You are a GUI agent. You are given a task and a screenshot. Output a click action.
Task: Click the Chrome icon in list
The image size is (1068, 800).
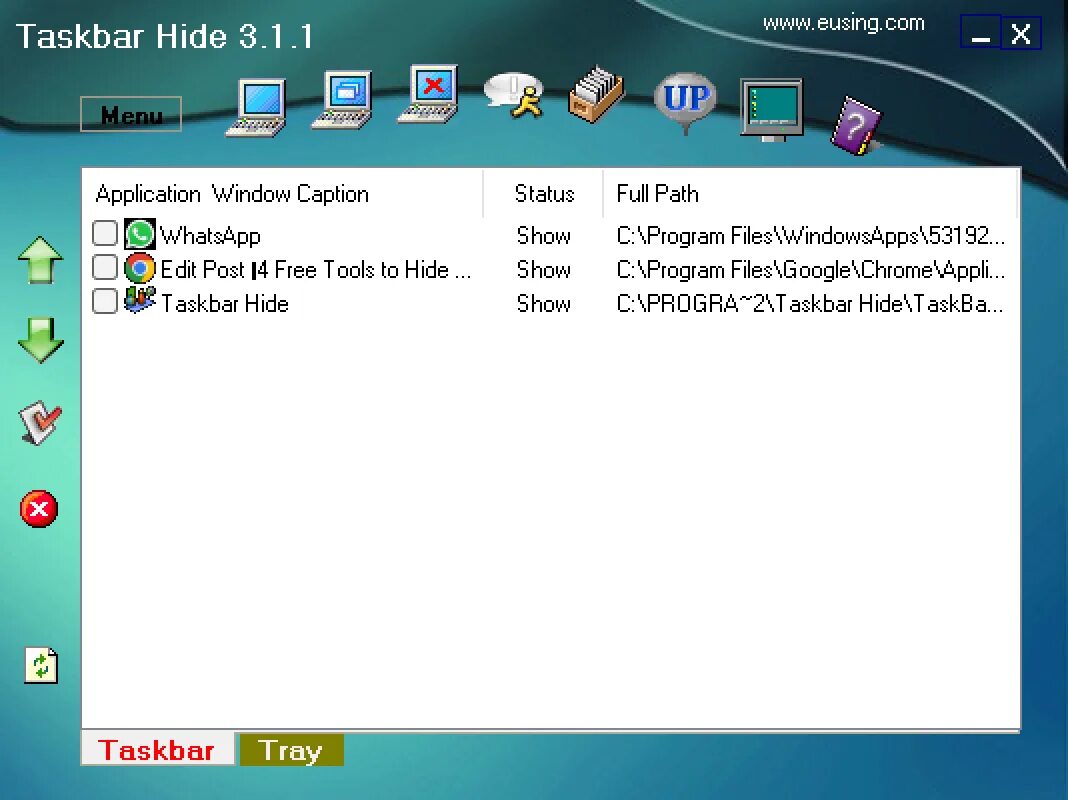140,268
